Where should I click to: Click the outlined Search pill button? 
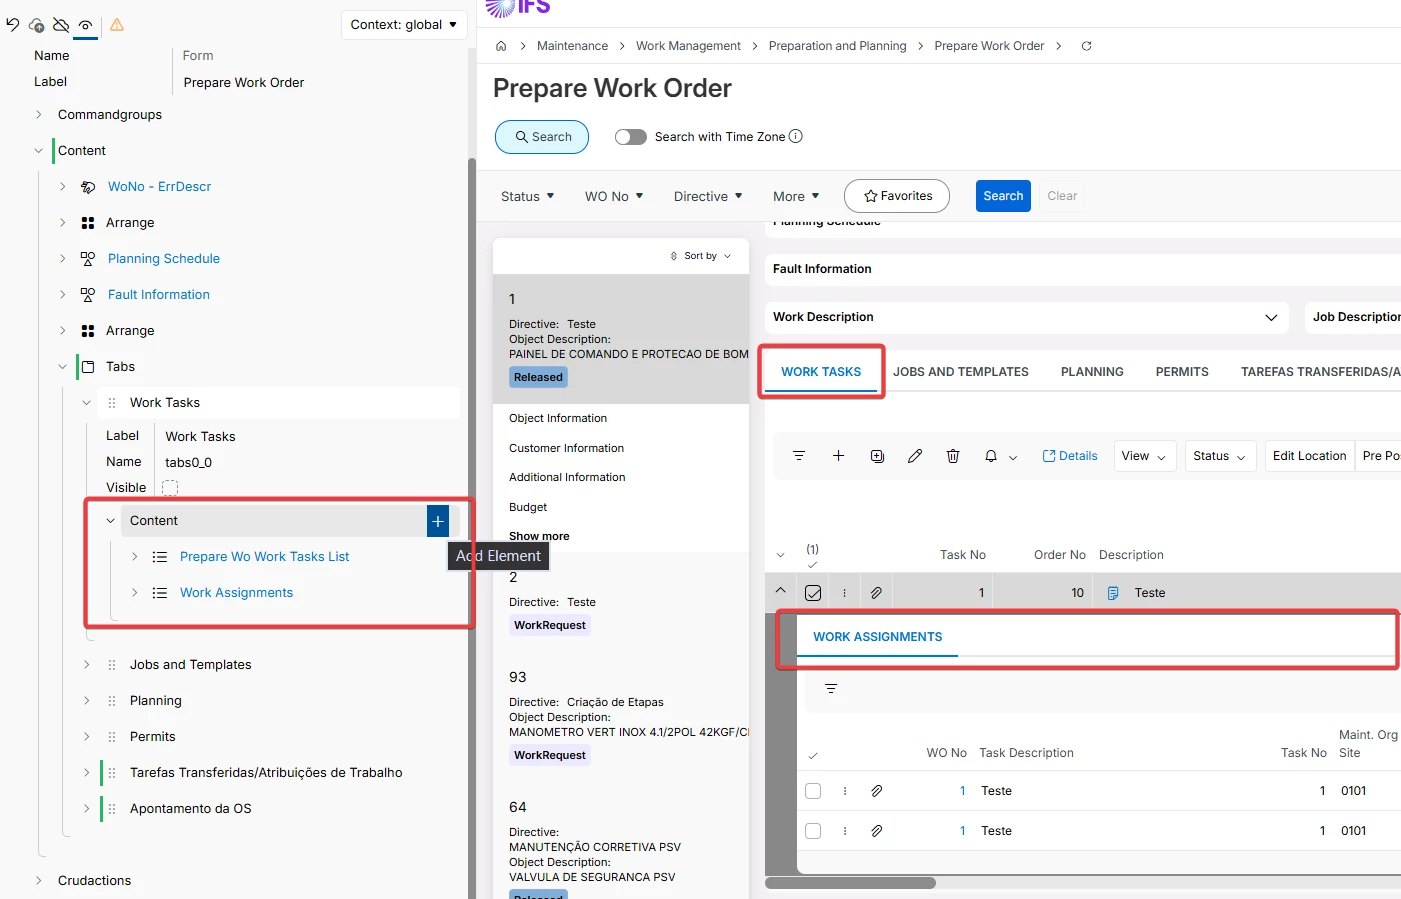click(x=542, y=137)
